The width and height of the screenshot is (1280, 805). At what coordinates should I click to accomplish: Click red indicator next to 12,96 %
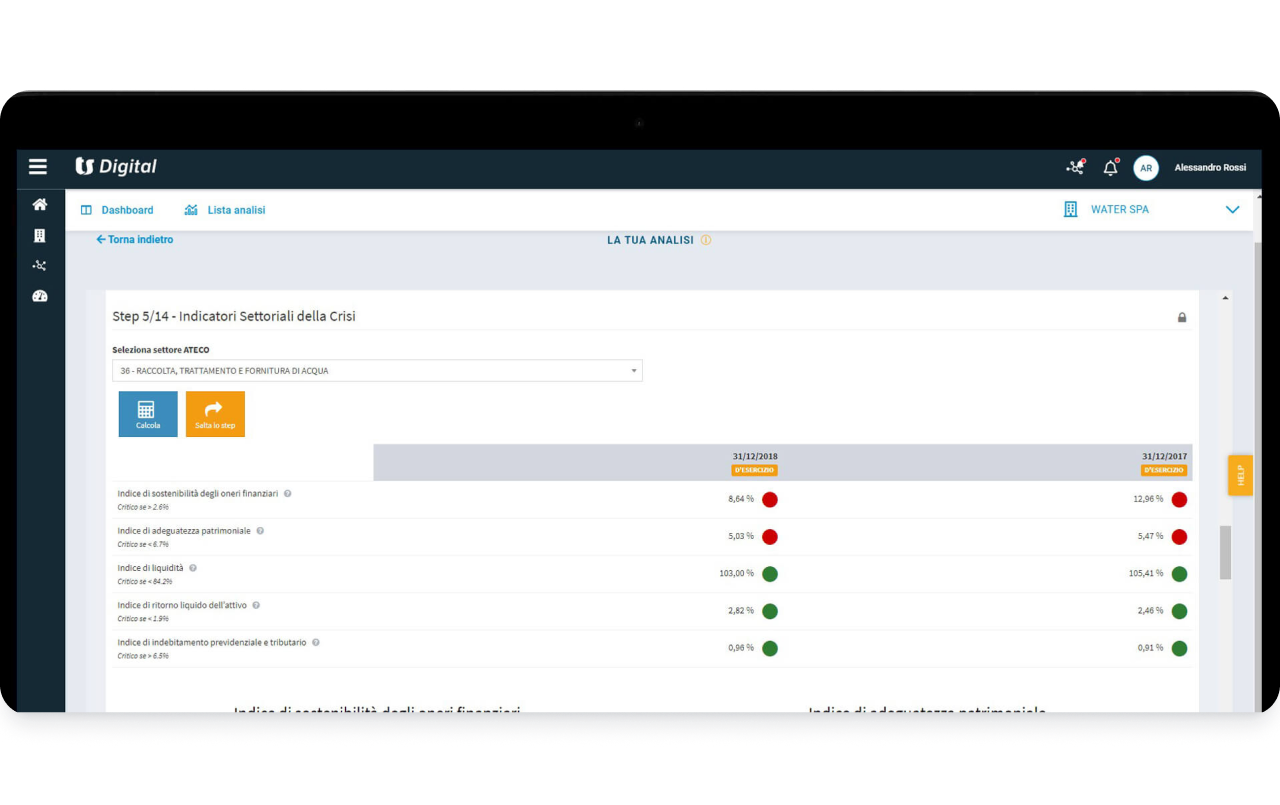pos(1179,499)
